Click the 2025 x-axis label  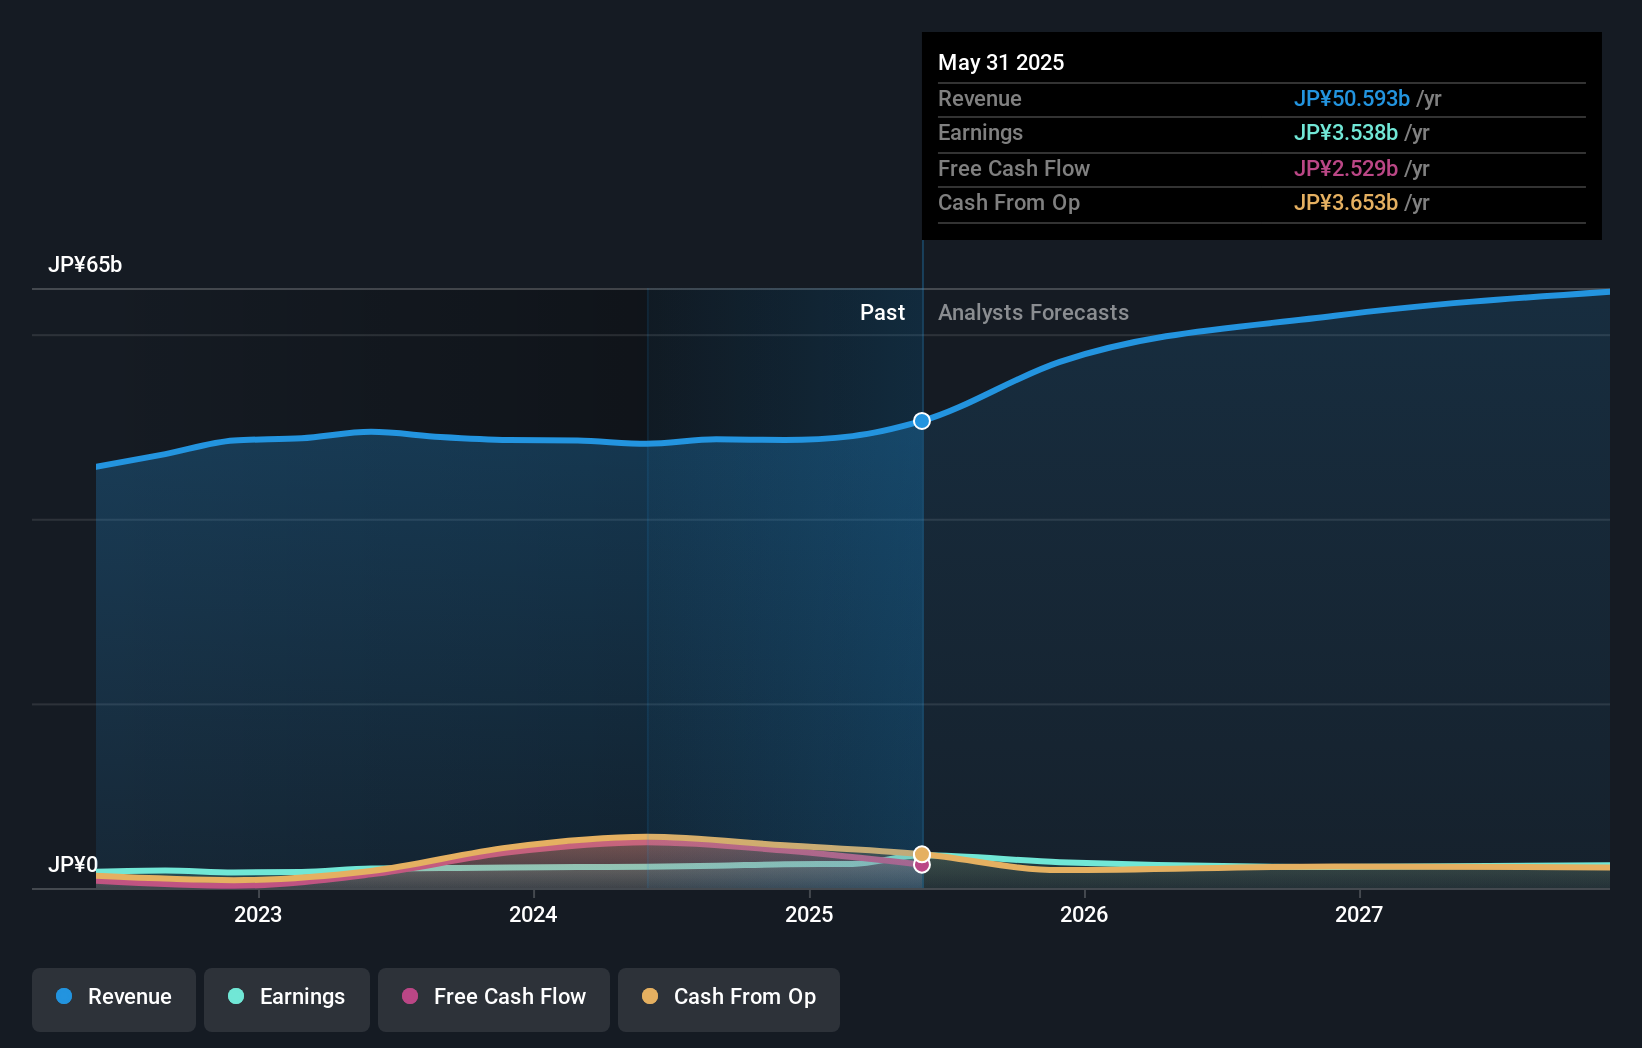coord(809,914)
